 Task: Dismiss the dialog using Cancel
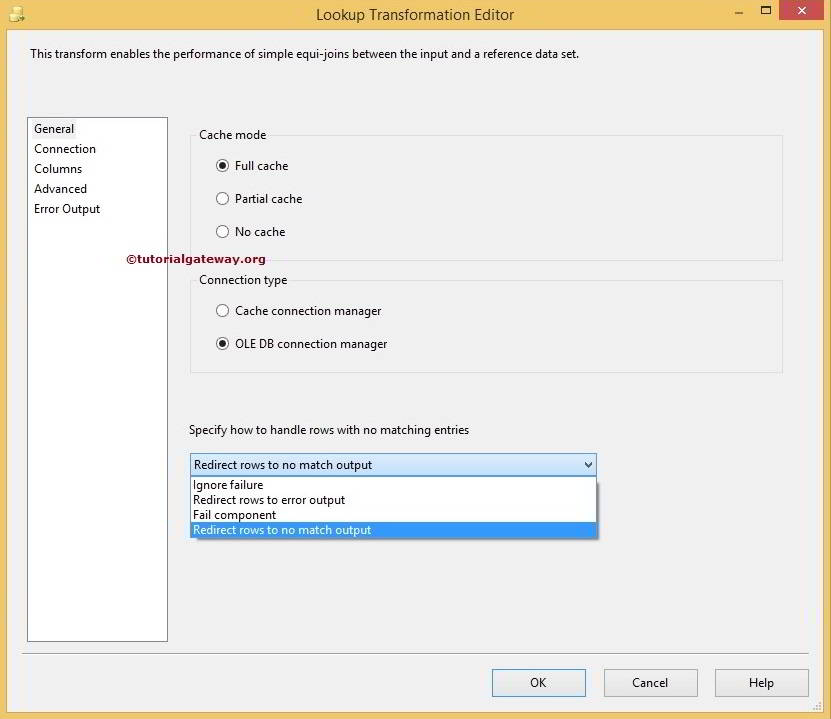click(x=650, y=682)
